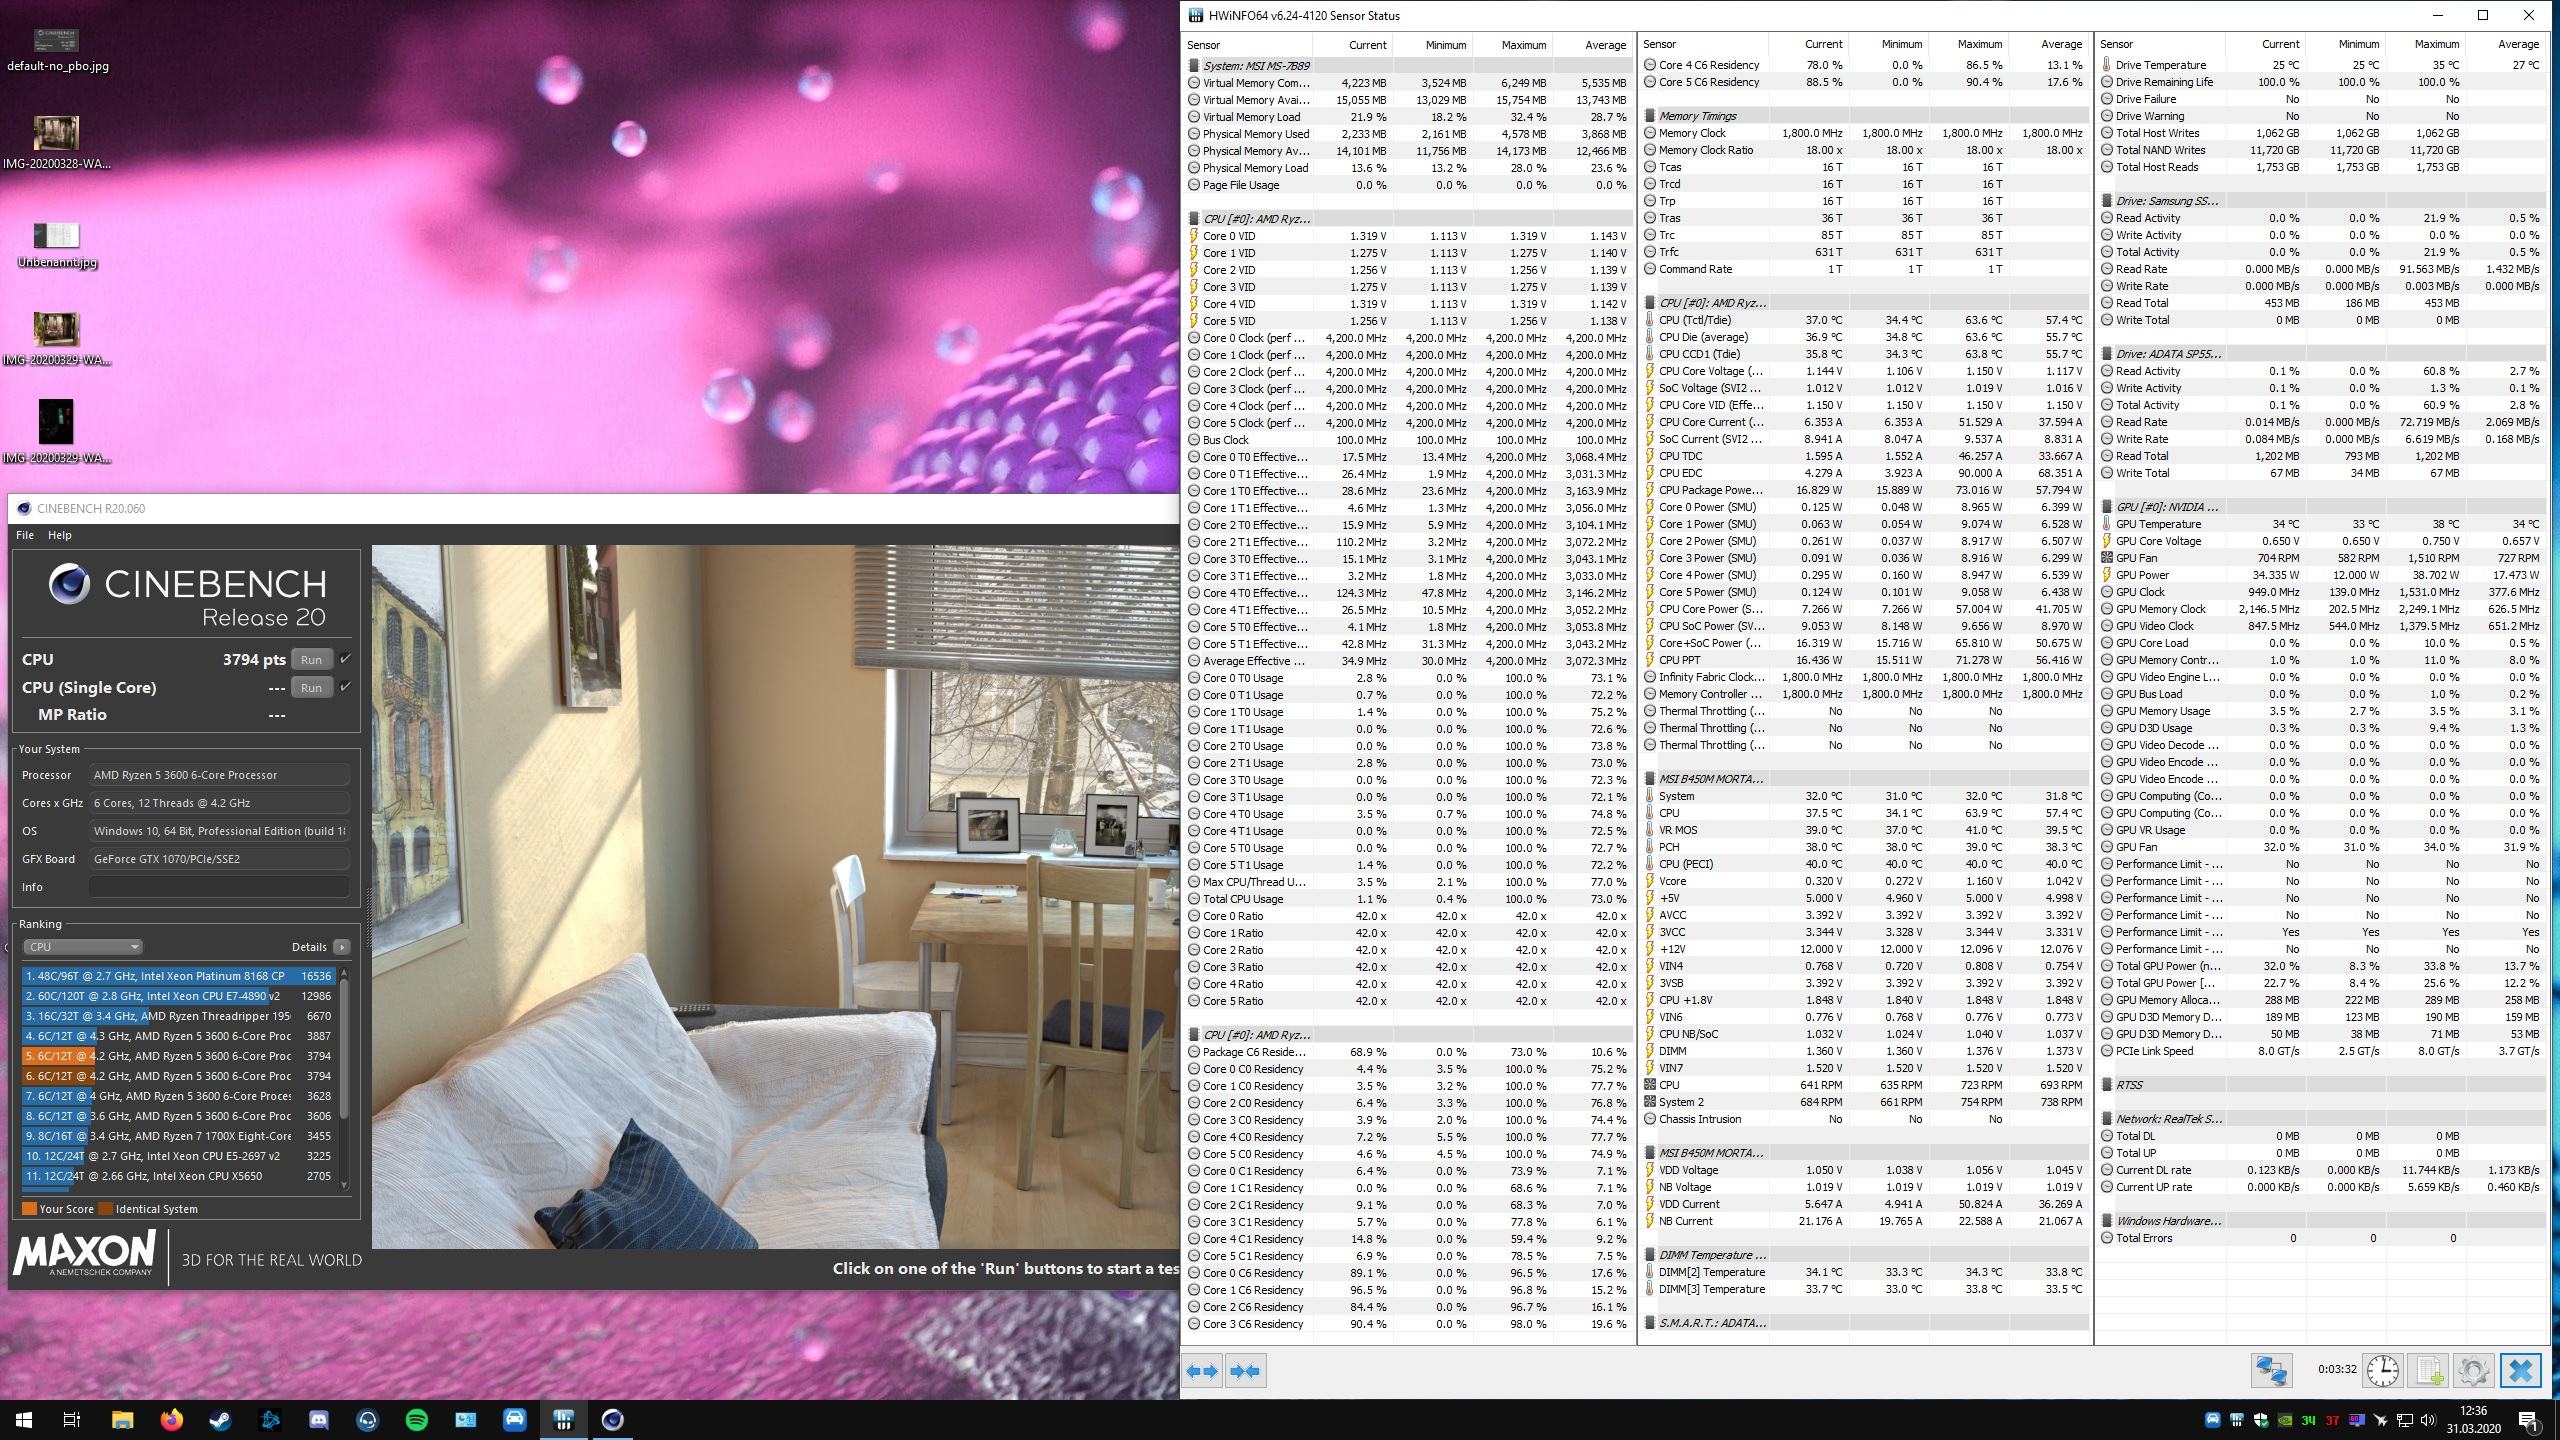Screen dimensions: 2560x1440
Task: Select the 'CPU Package Powe...' sensor row
Action: (x=1865, y=490)
